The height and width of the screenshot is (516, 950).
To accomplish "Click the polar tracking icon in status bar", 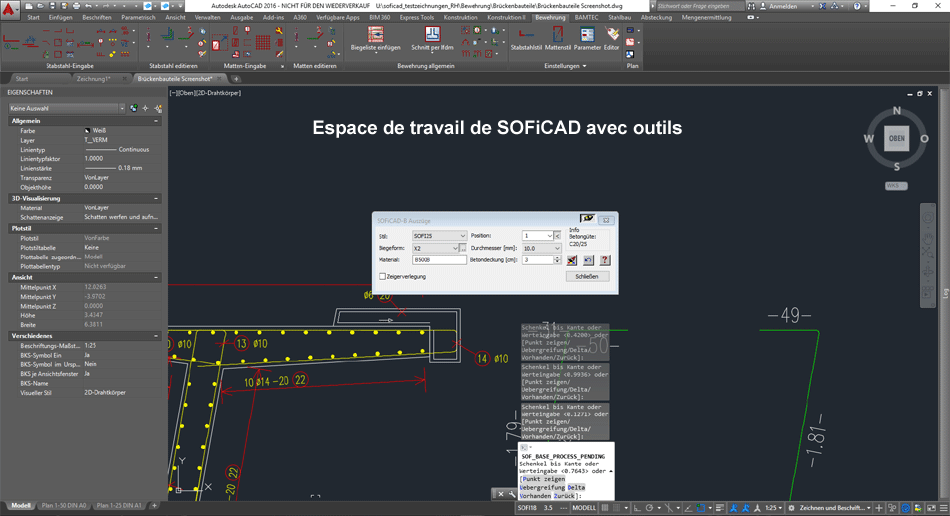I will pyautogui.click(x=649, y=508).
